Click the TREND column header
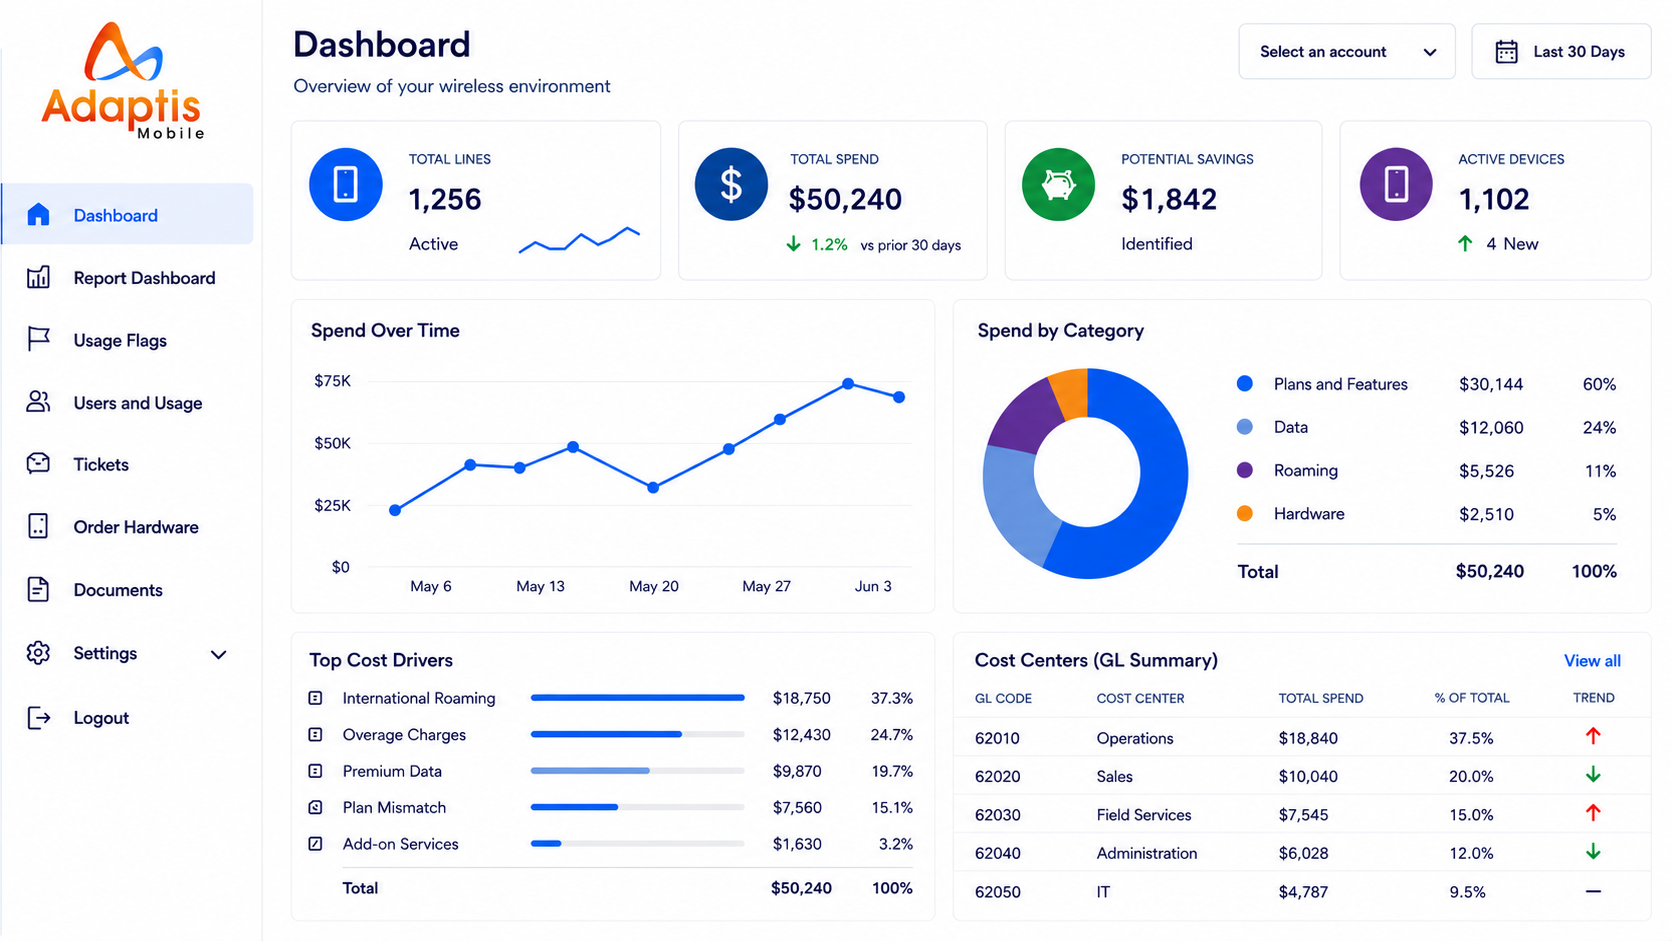 click(1593, 698)
